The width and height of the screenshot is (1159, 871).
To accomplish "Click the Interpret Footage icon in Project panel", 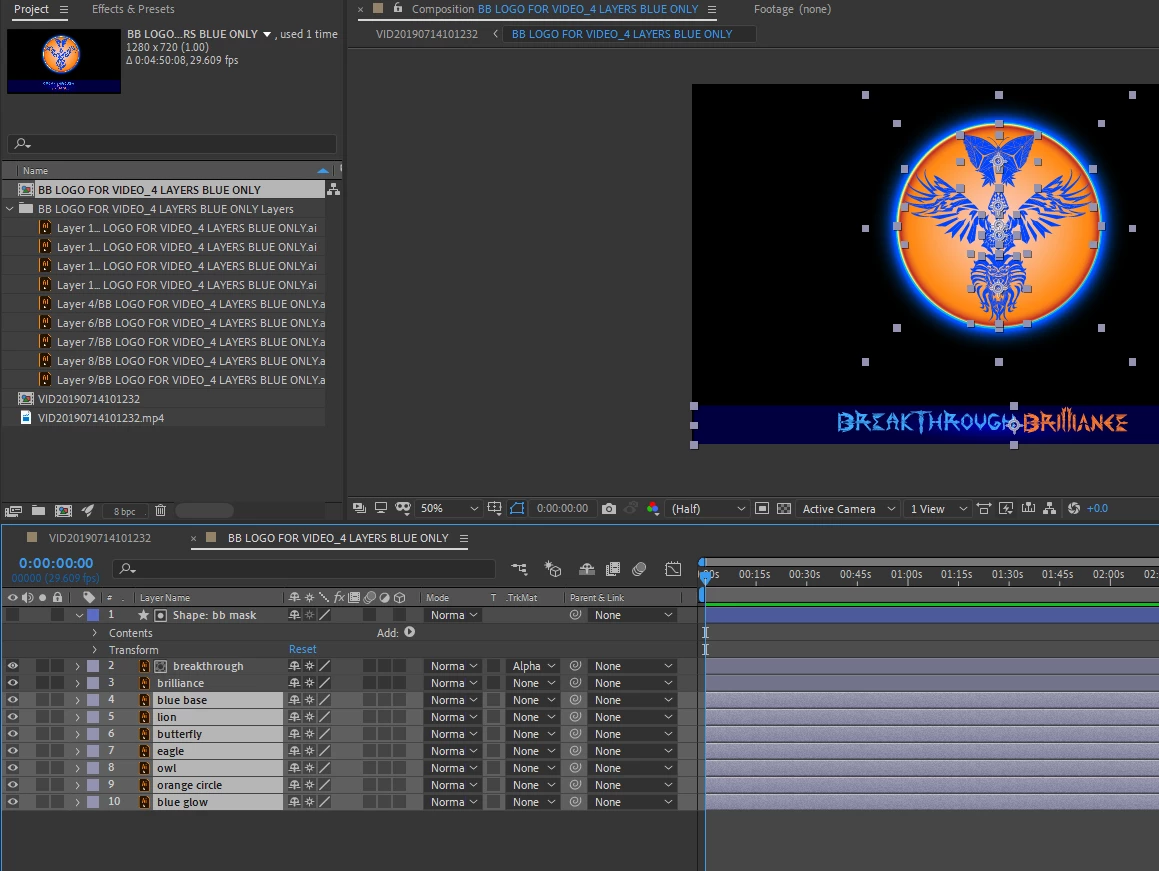I will pyautogui.click(x=13, y=510).
